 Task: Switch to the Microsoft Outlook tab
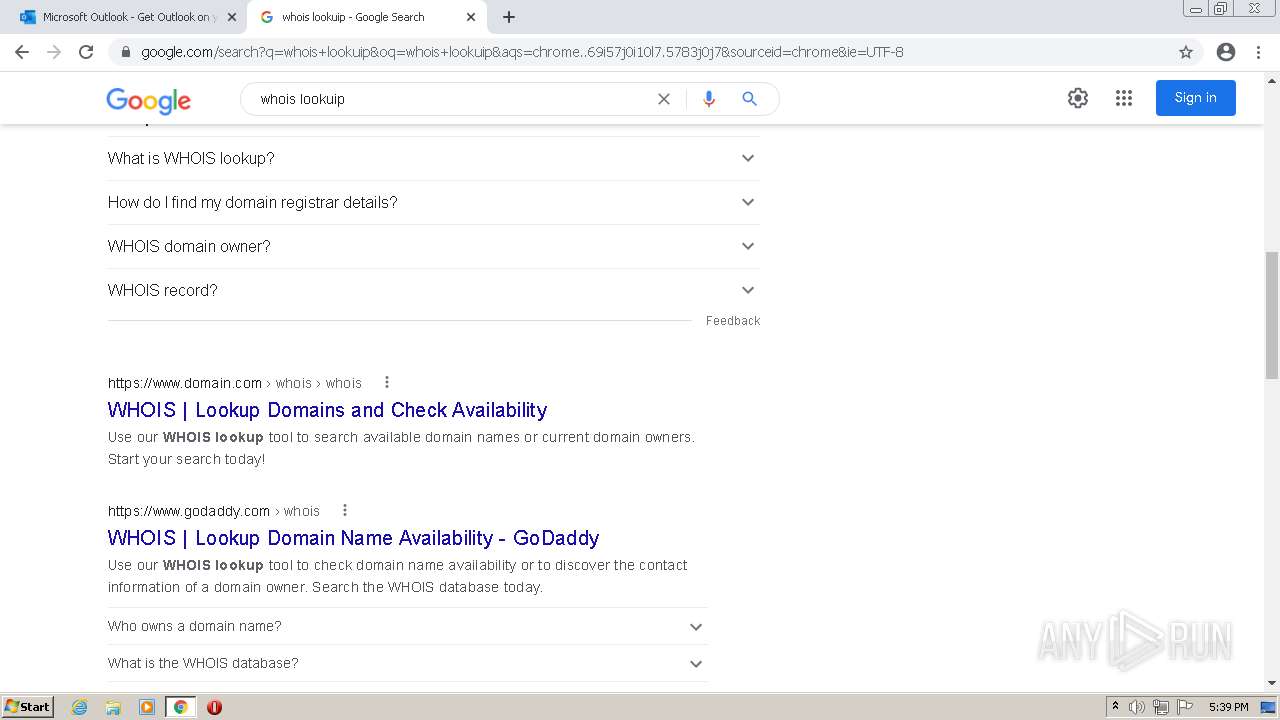pos(126,17)
